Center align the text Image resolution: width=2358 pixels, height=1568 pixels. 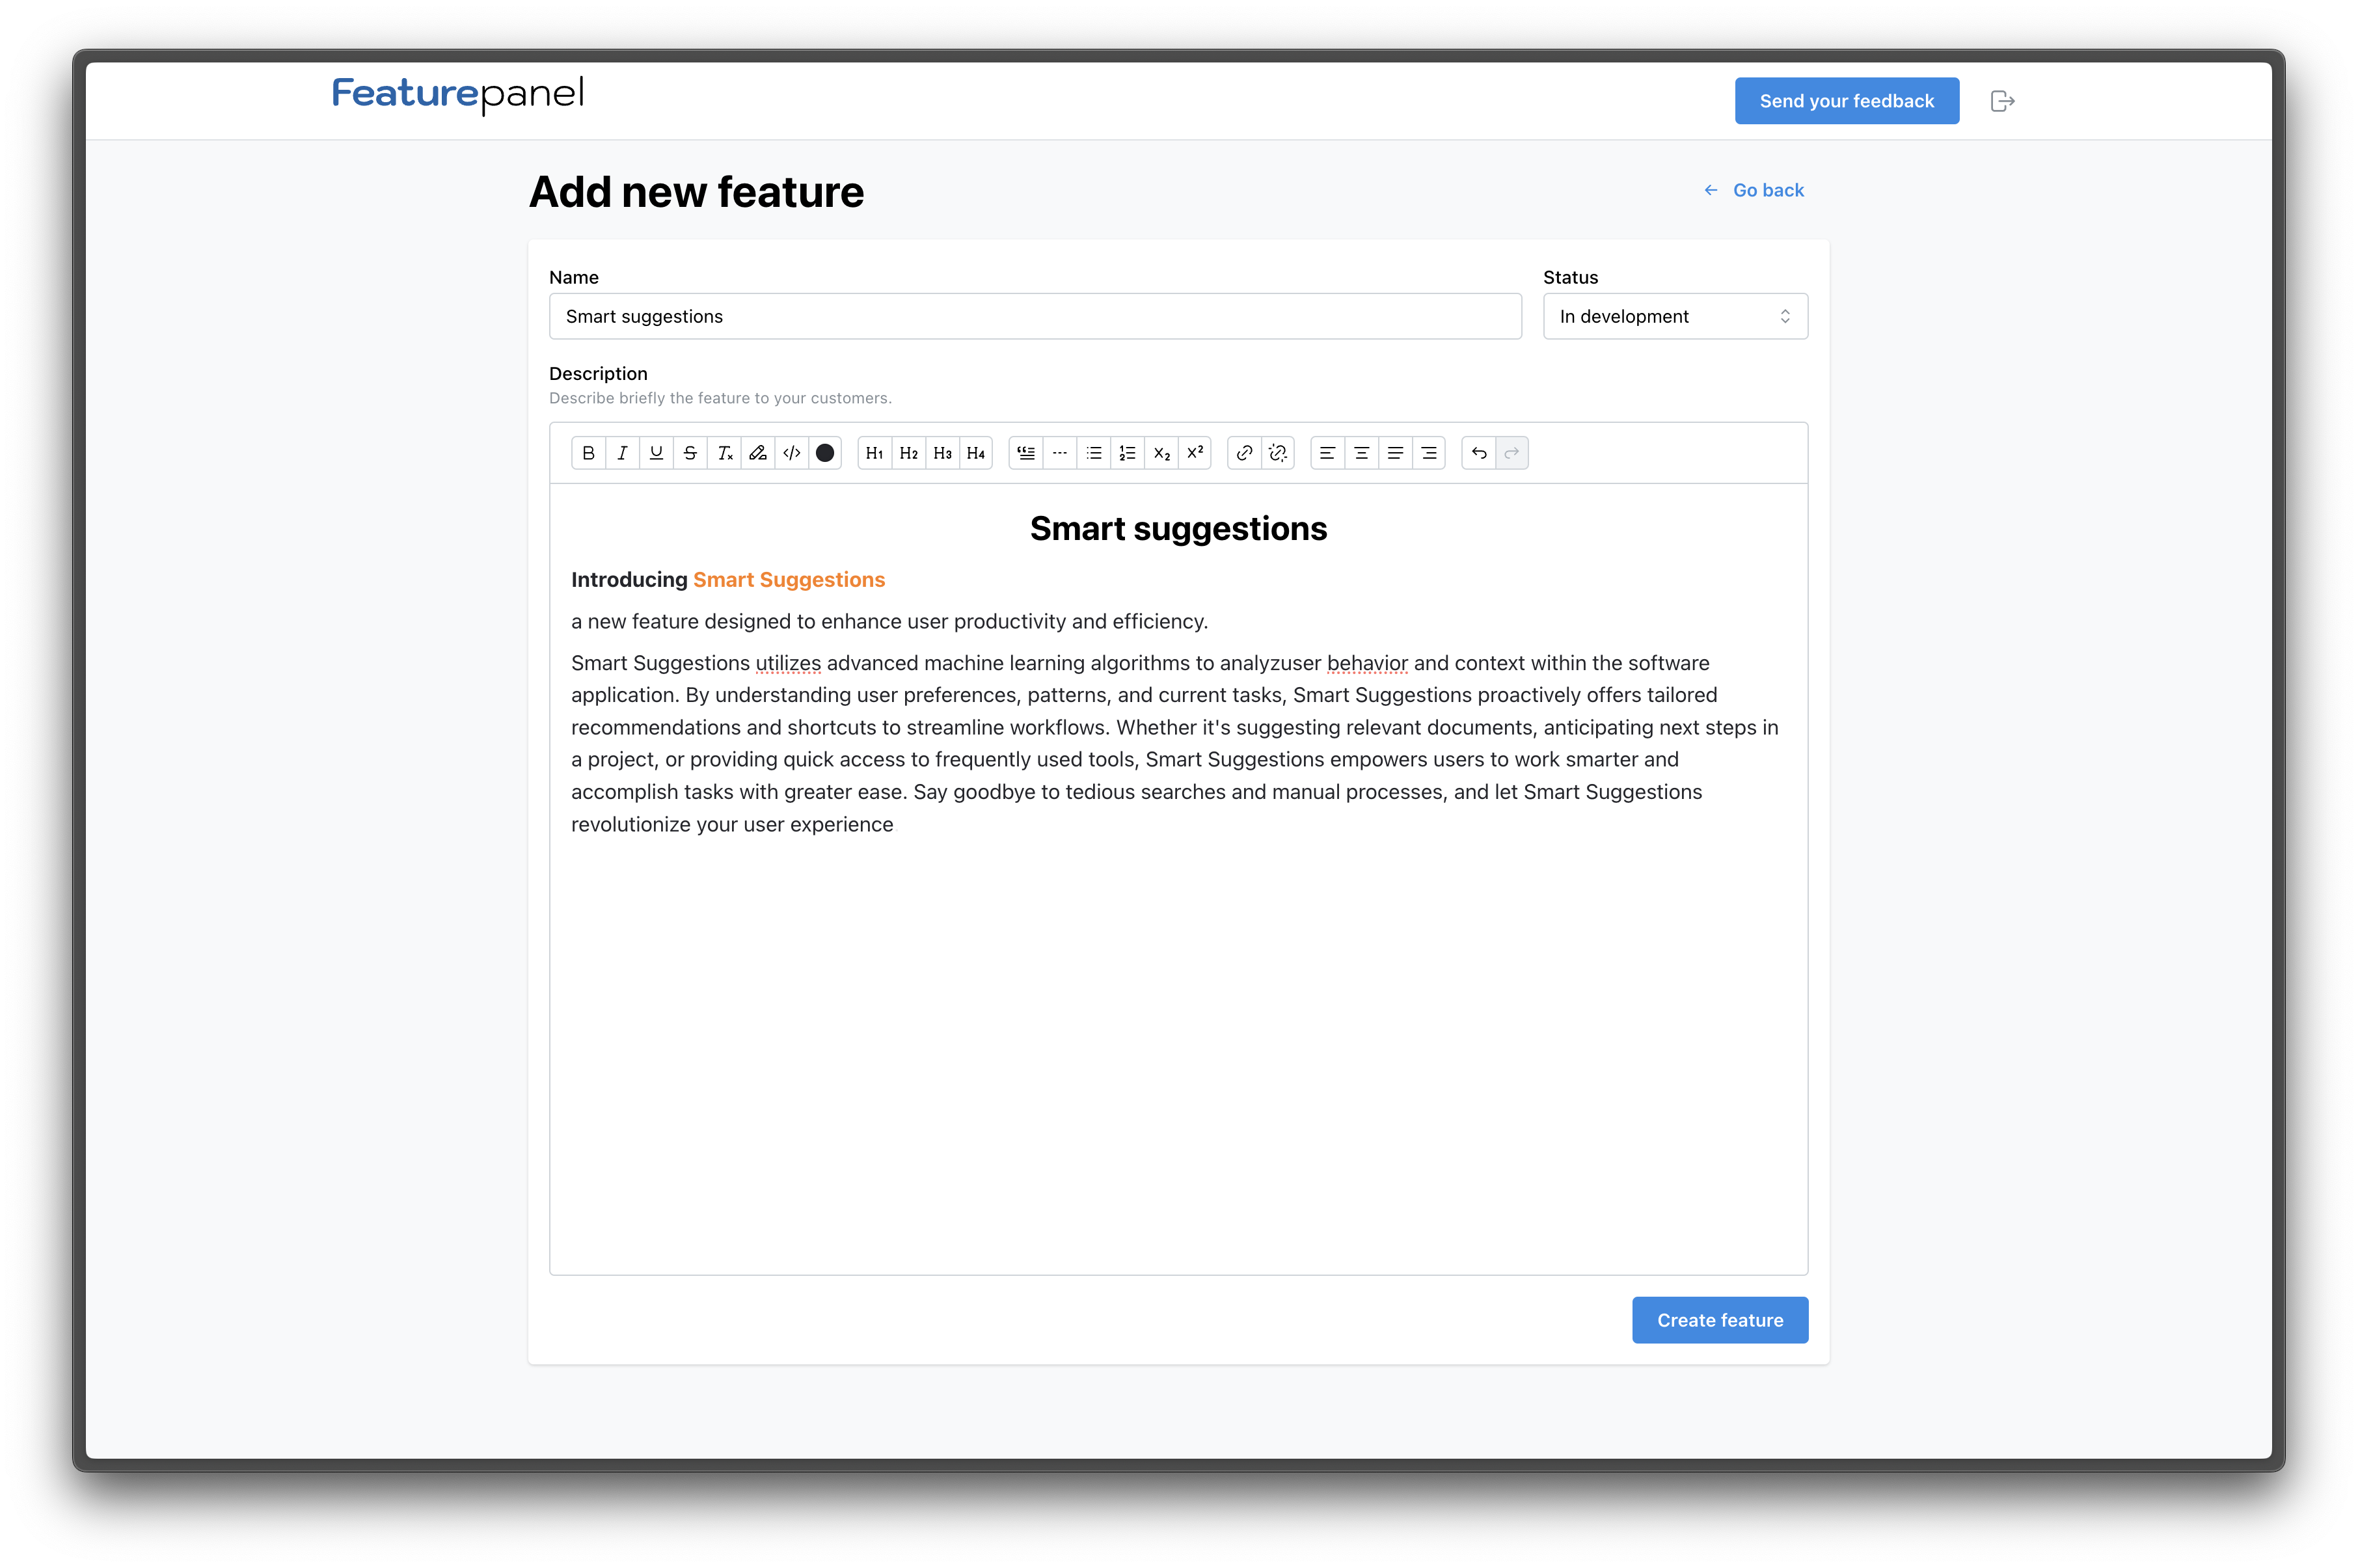(1361, 453)
